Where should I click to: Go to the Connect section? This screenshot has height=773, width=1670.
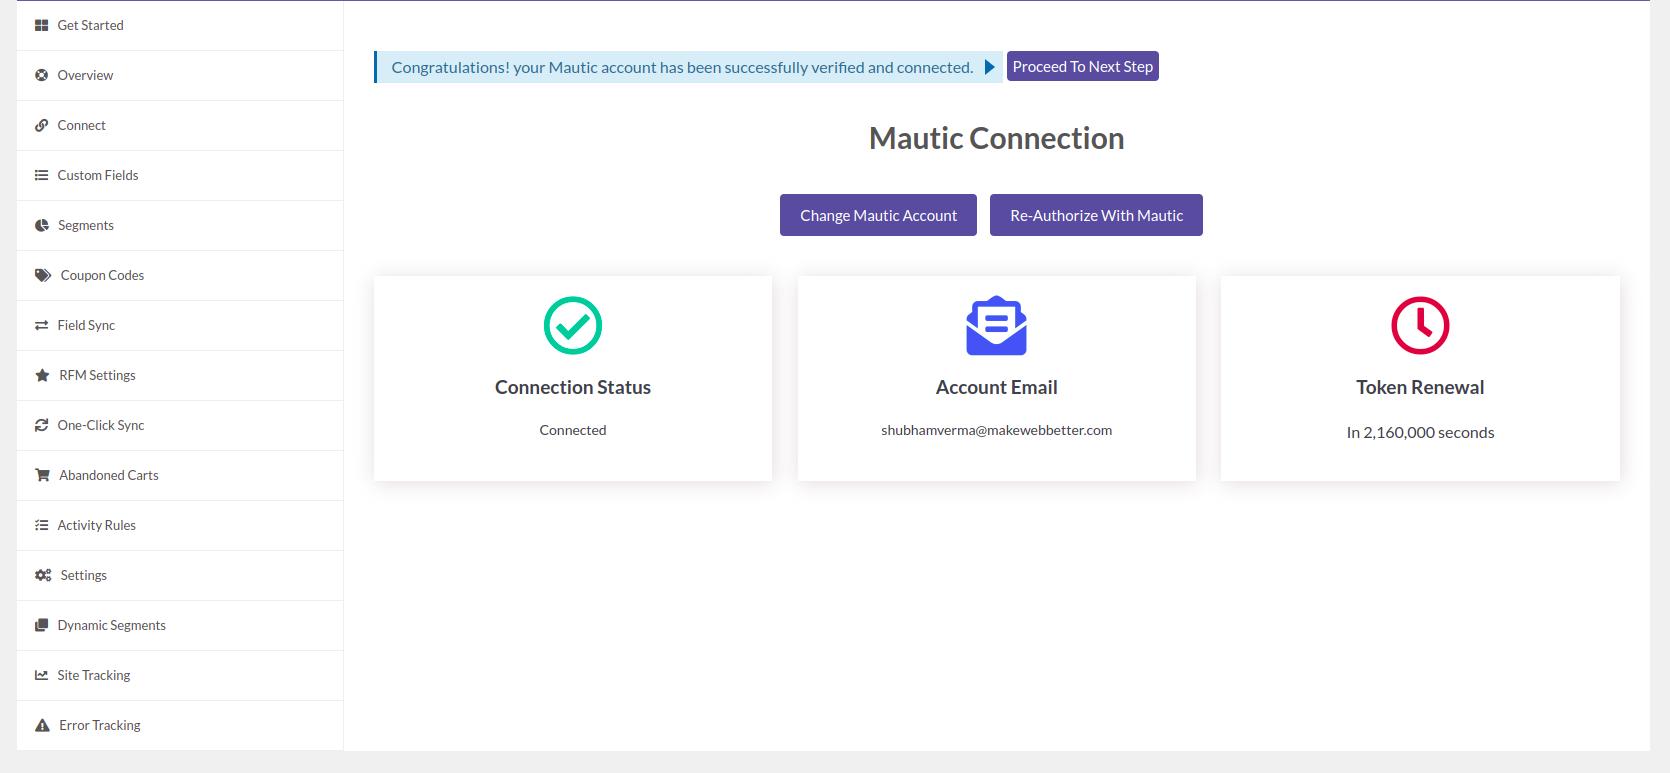pyautogui.click(x=180, y=125)
